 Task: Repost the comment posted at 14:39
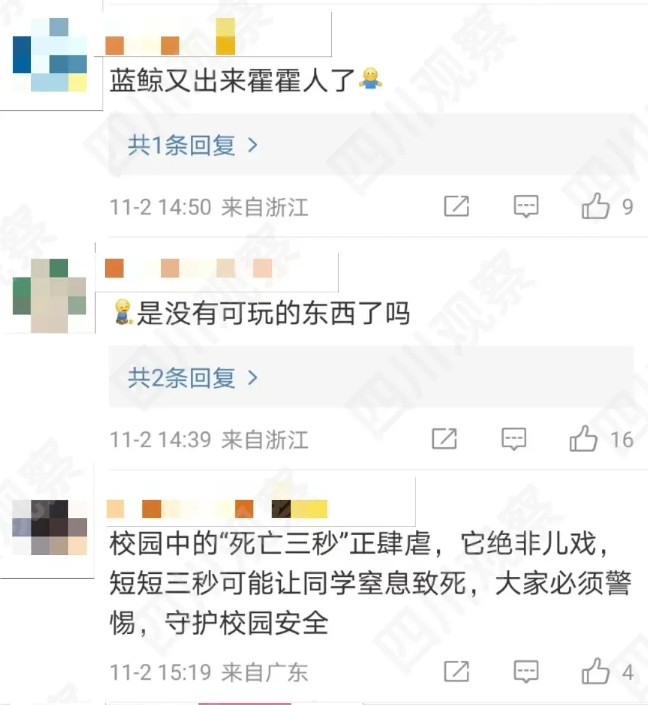tap(444, 439)
